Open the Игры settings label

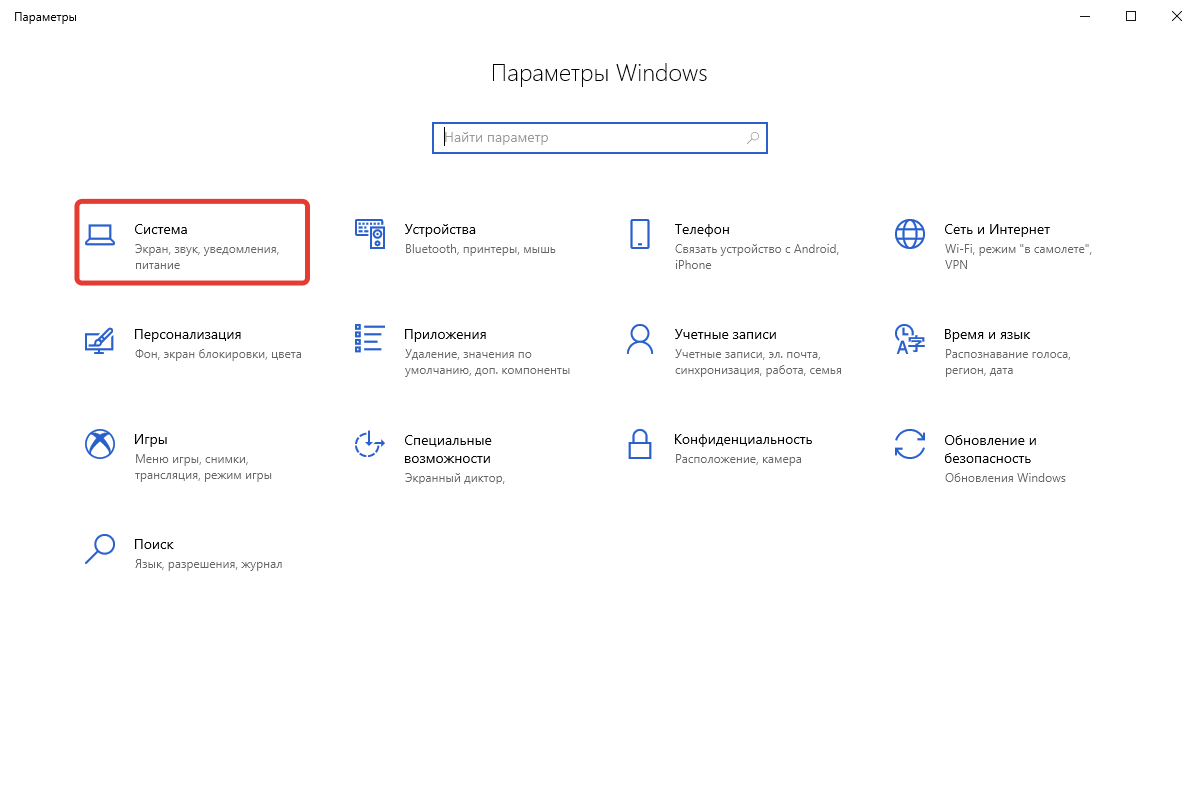pyautogui.click(x=151, y=439)
